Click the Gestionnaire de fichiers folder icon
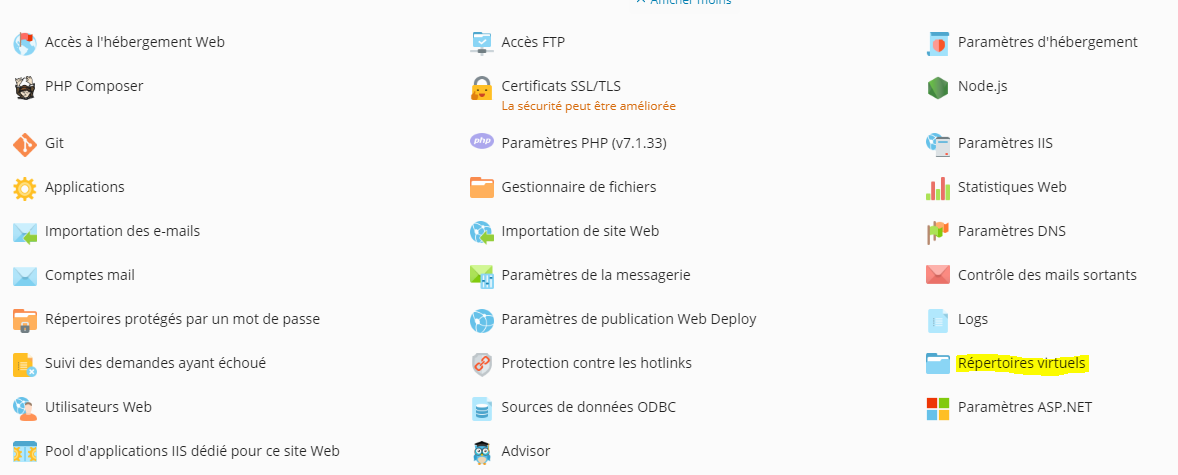 482,187
